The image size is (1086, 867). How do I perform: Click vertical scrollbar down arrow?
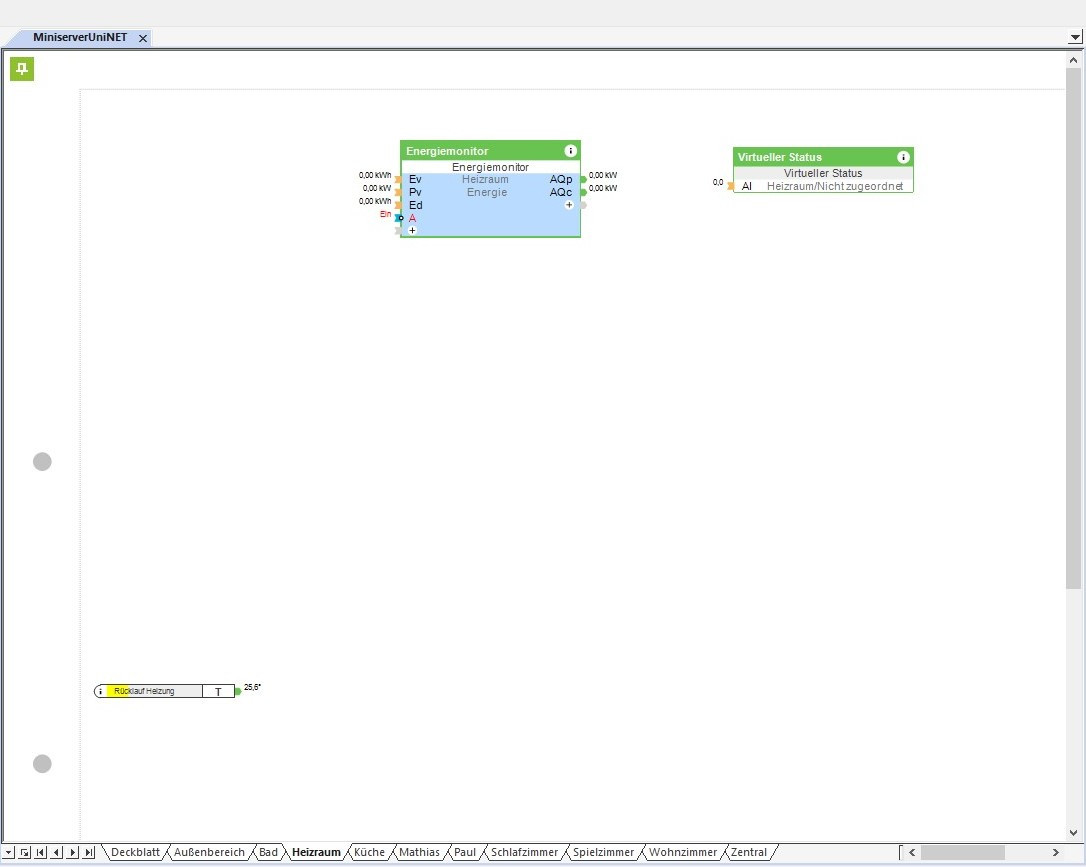(x=1074, y=833)
